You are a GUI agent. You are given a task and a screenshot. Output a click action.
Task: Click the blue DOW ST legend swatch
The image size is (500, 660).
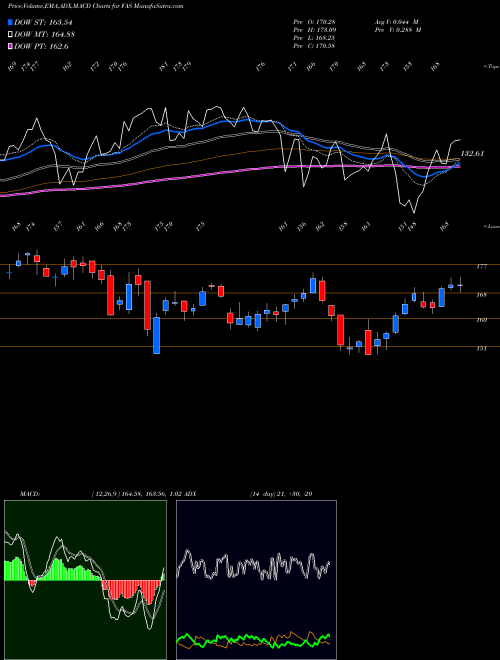point(10,22)
